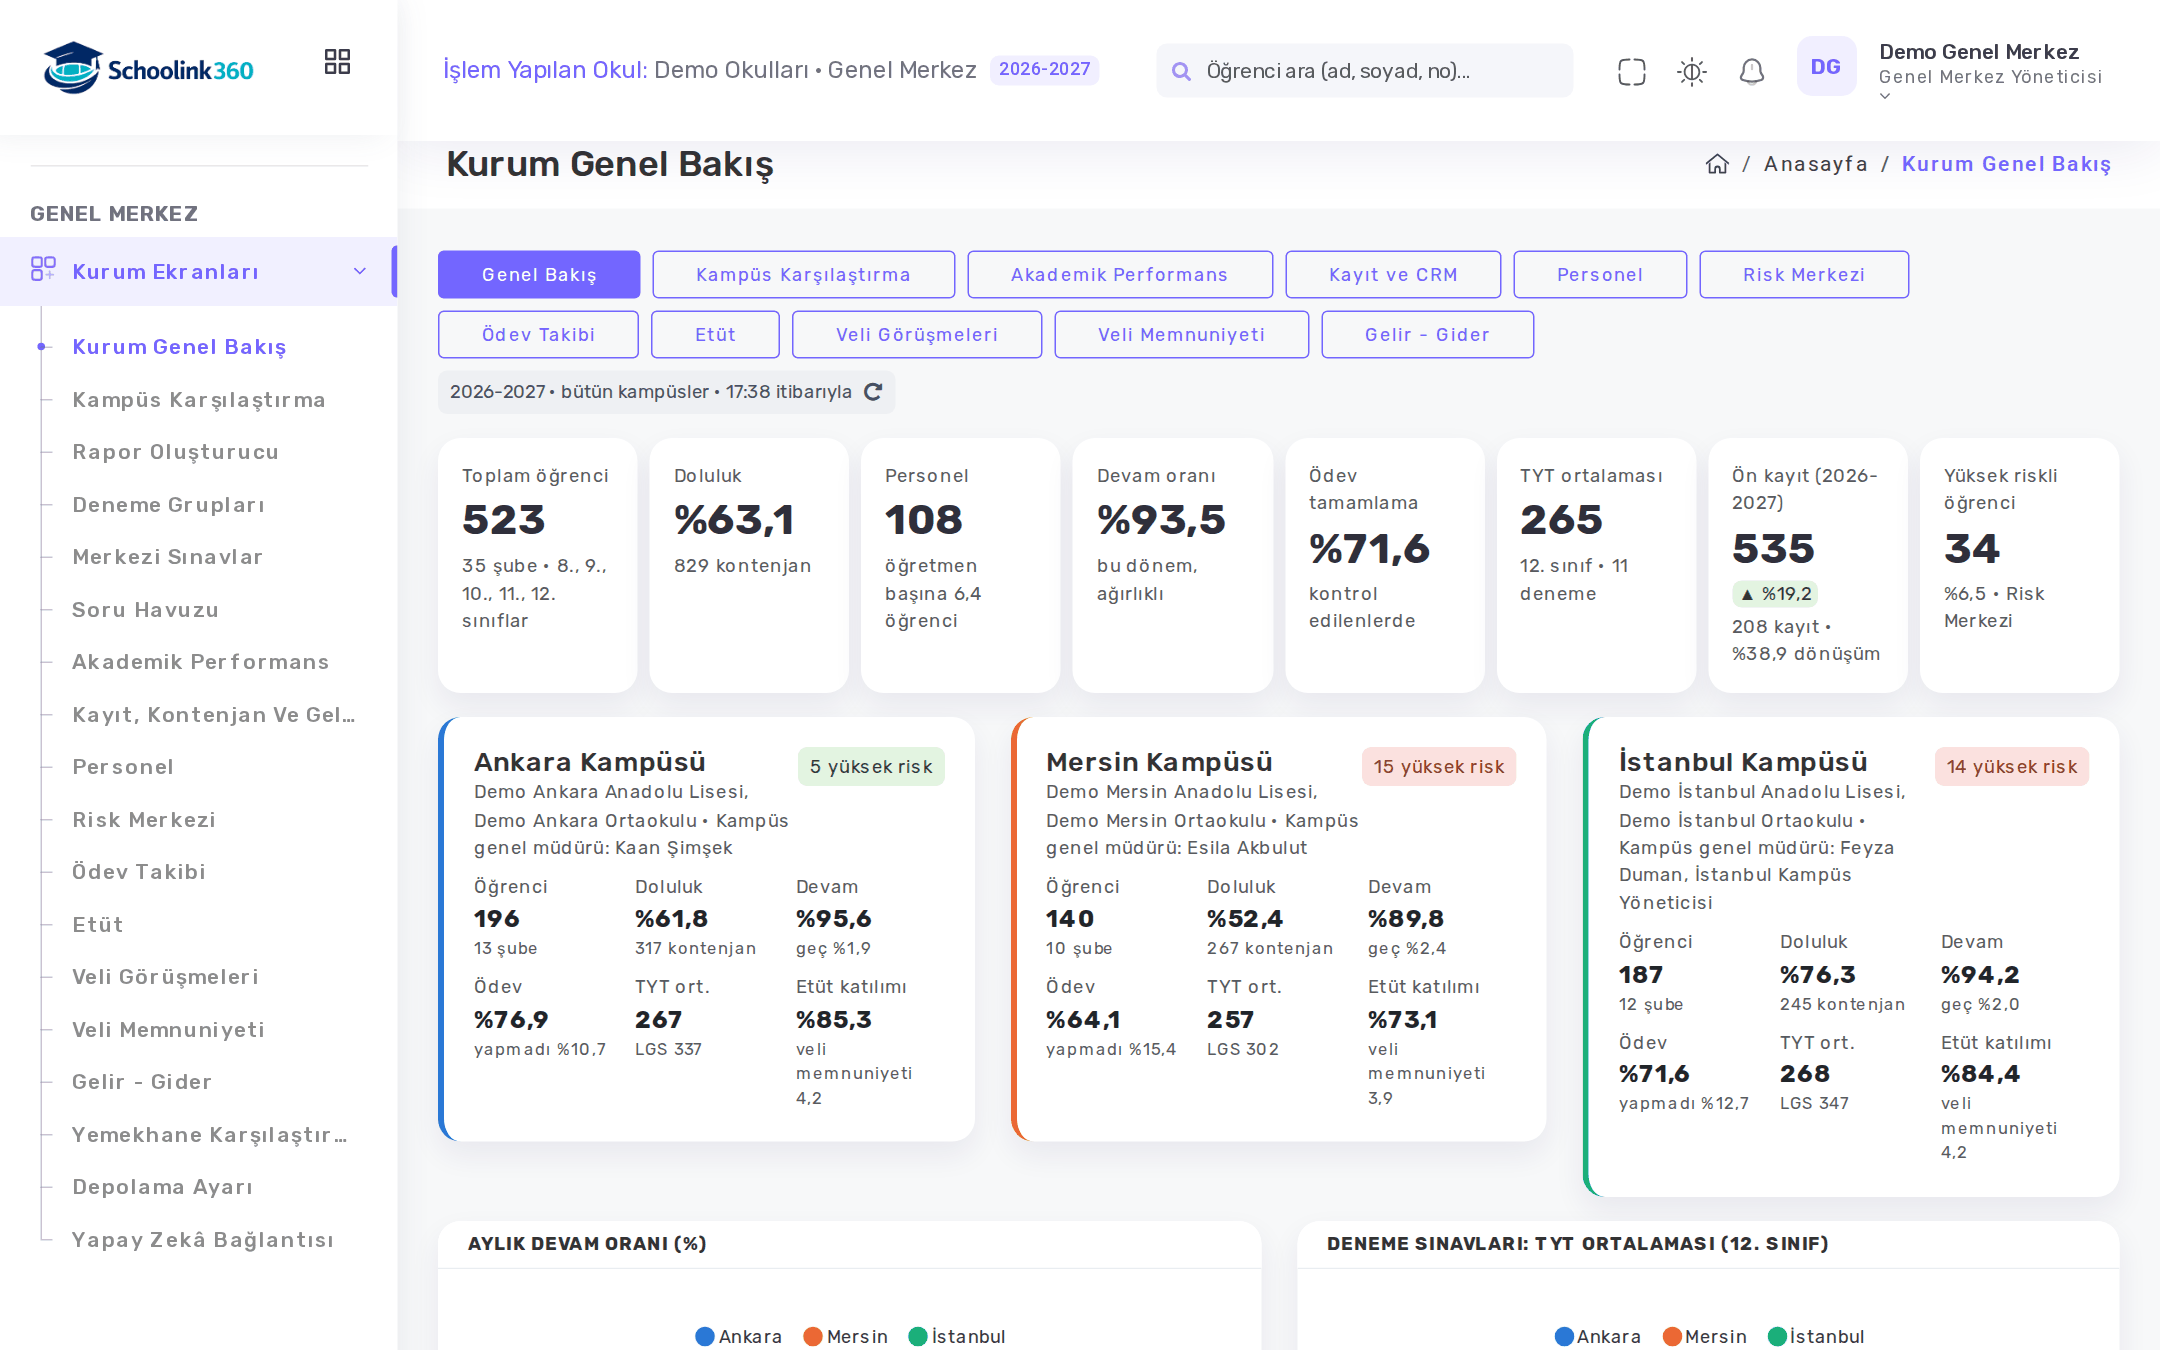Viewport: 2160px width, 1350px height.
Task: Click the DG user avatar
Action: (x=1826, y=67)
